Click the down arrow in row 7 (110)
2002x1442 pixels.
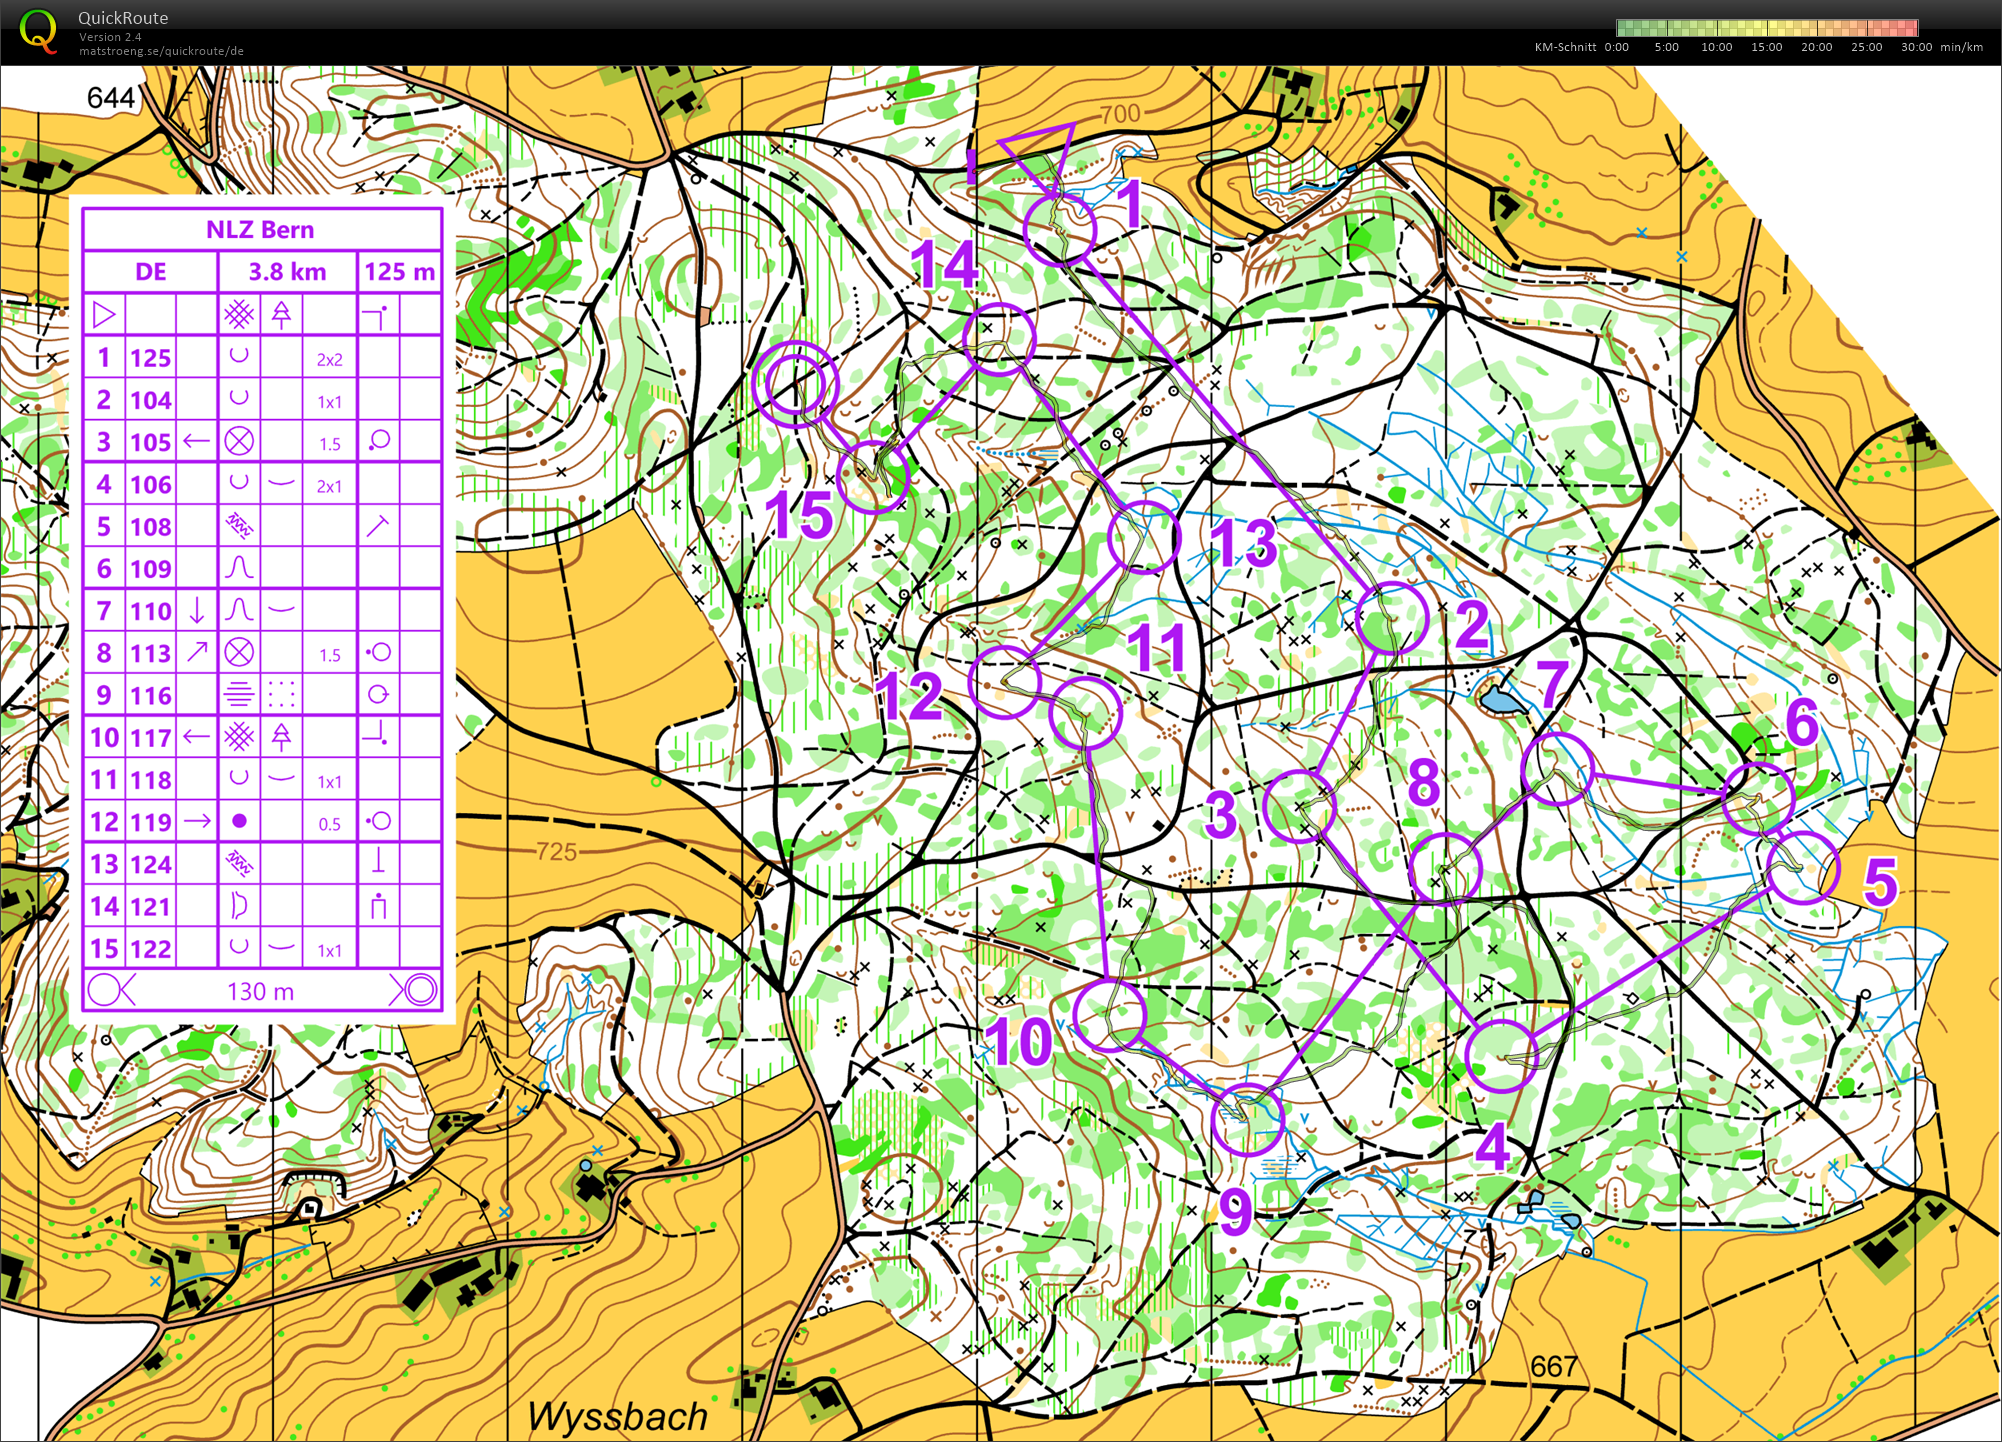(197, 610)
